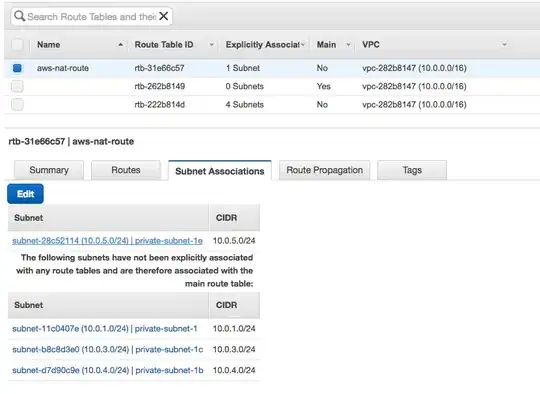Open the Tags tab

[412, 170]
